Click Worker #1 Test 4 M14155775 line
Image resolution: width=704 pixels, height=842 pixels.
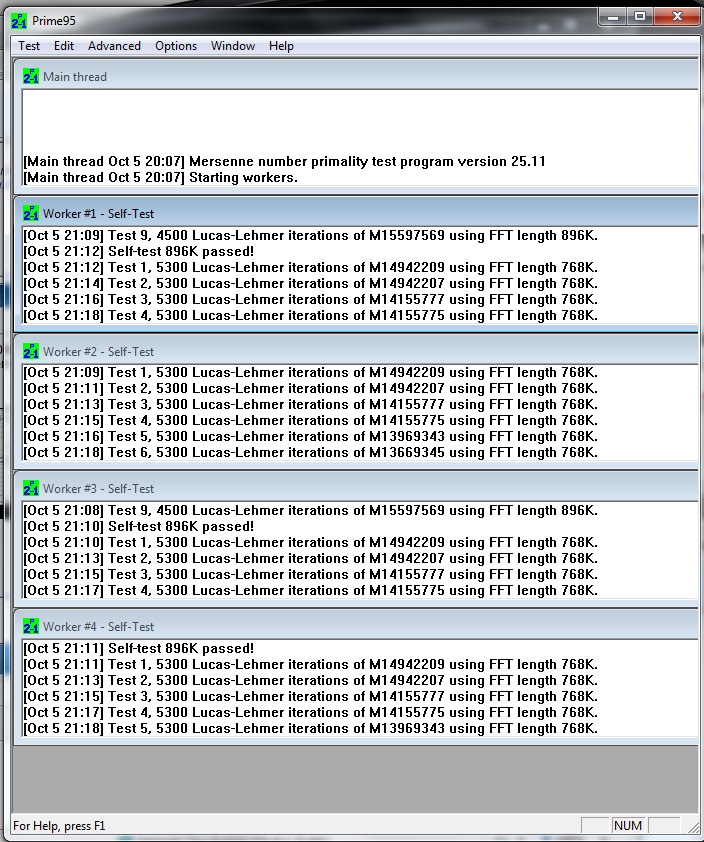[310, 315]
